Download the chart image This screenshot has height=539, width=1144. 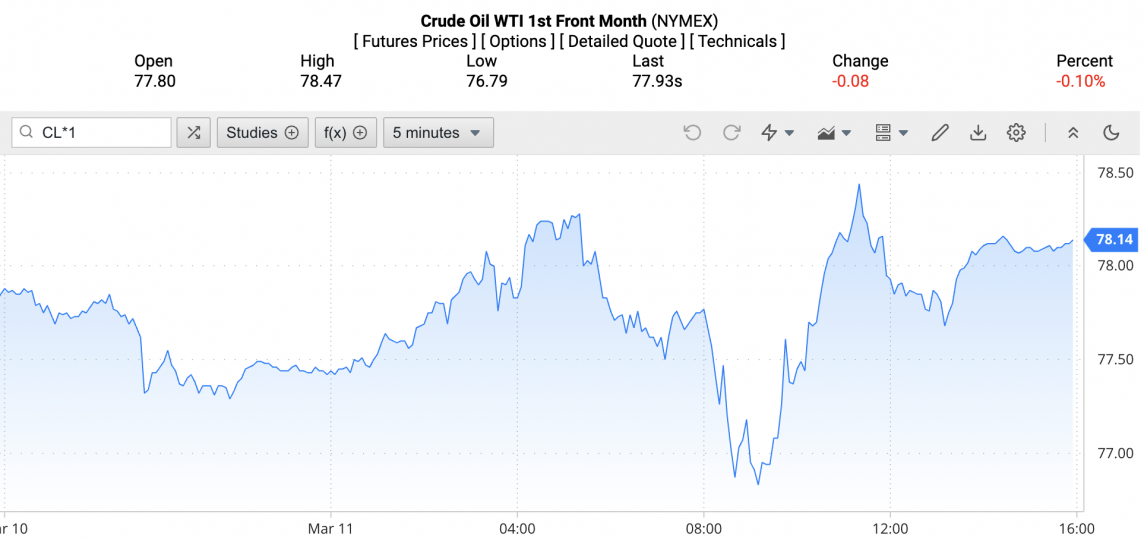pos(978,133)
